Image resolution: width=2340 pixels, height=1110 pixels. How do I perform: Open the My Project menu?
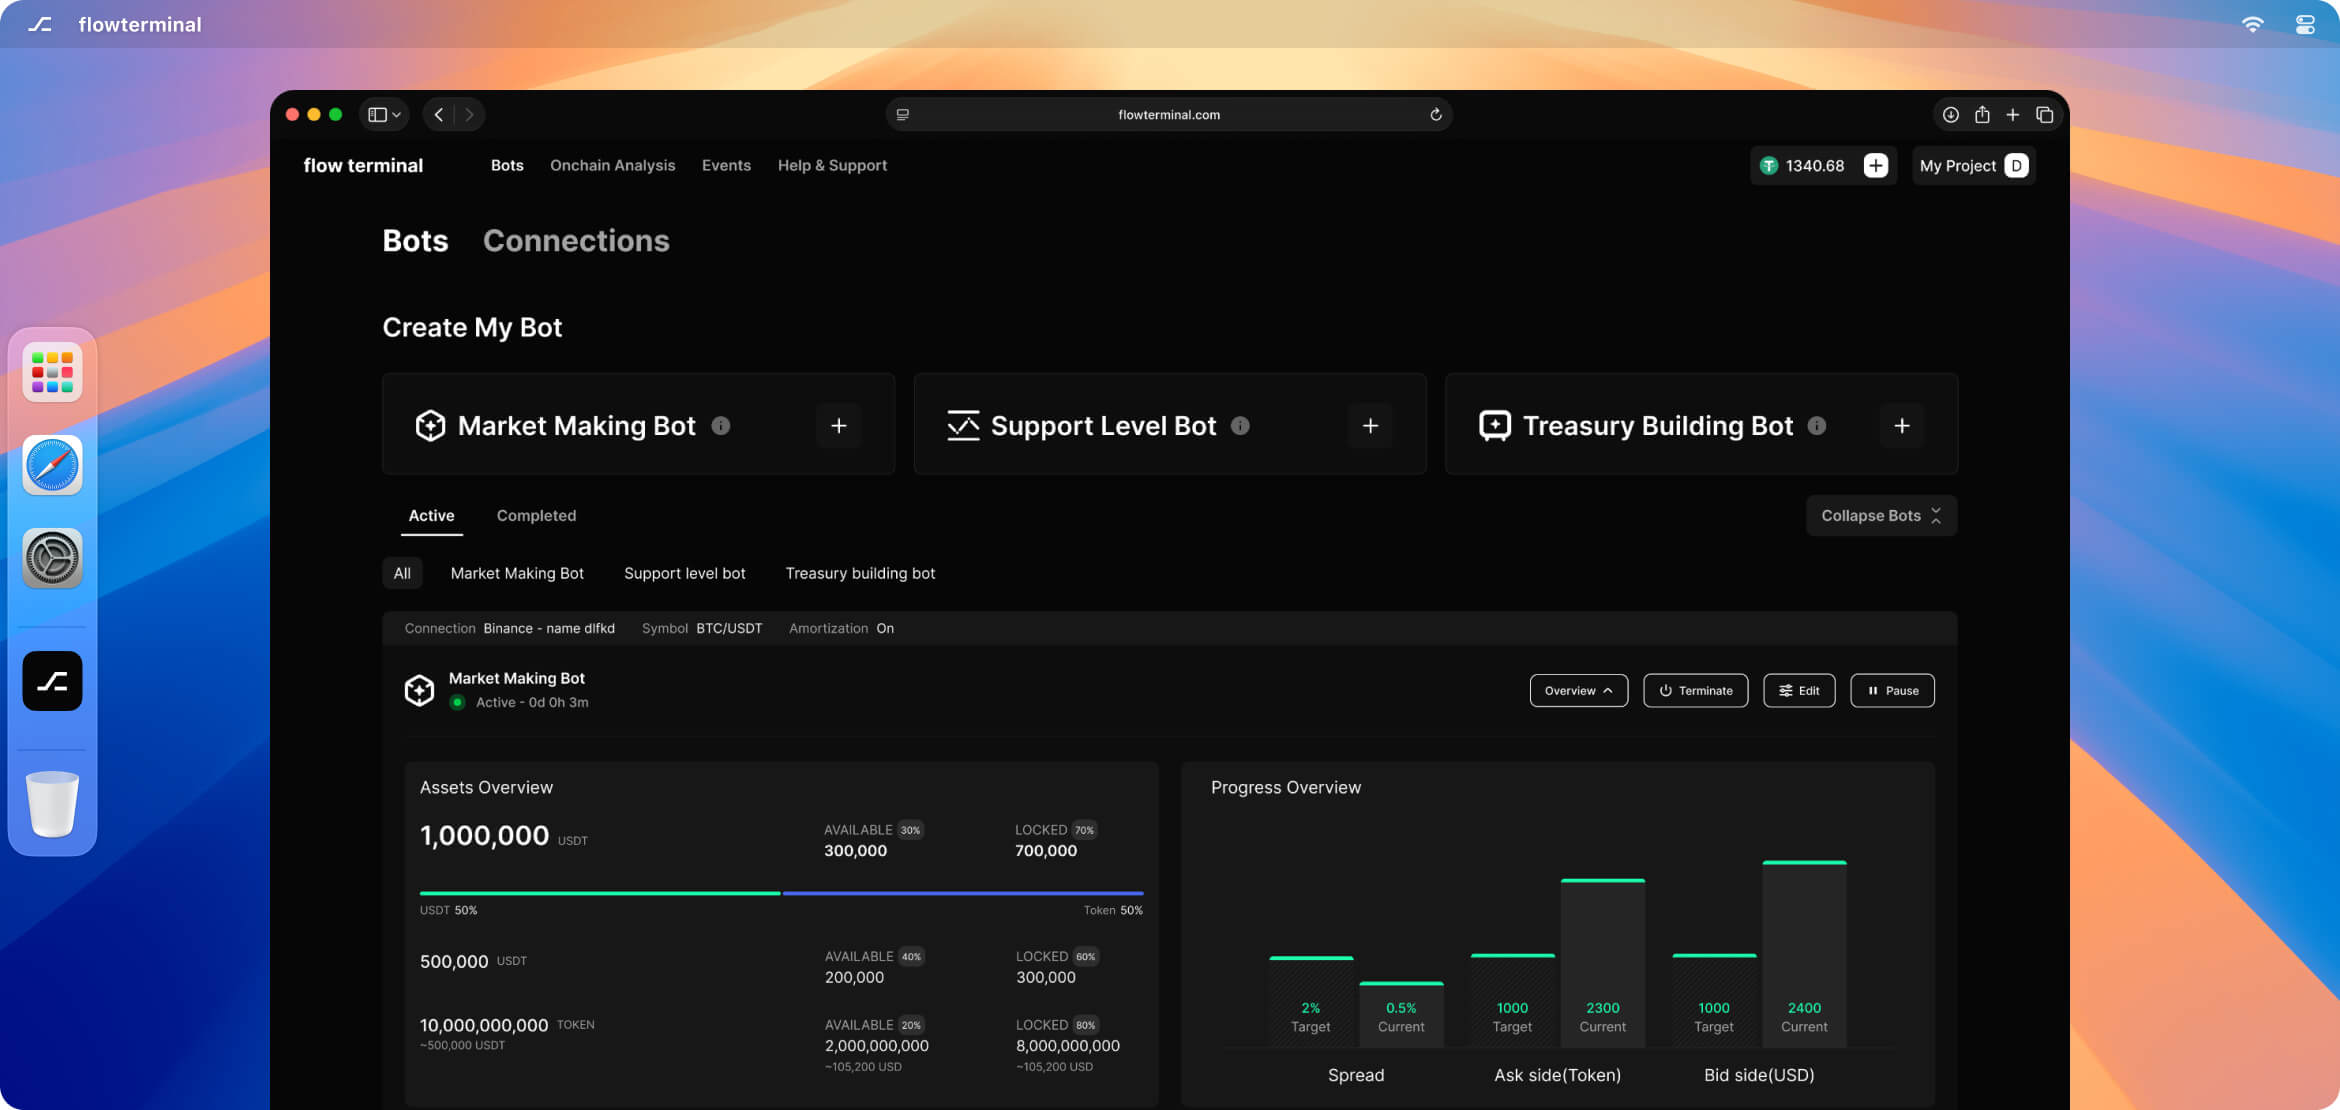(1972, 166)
